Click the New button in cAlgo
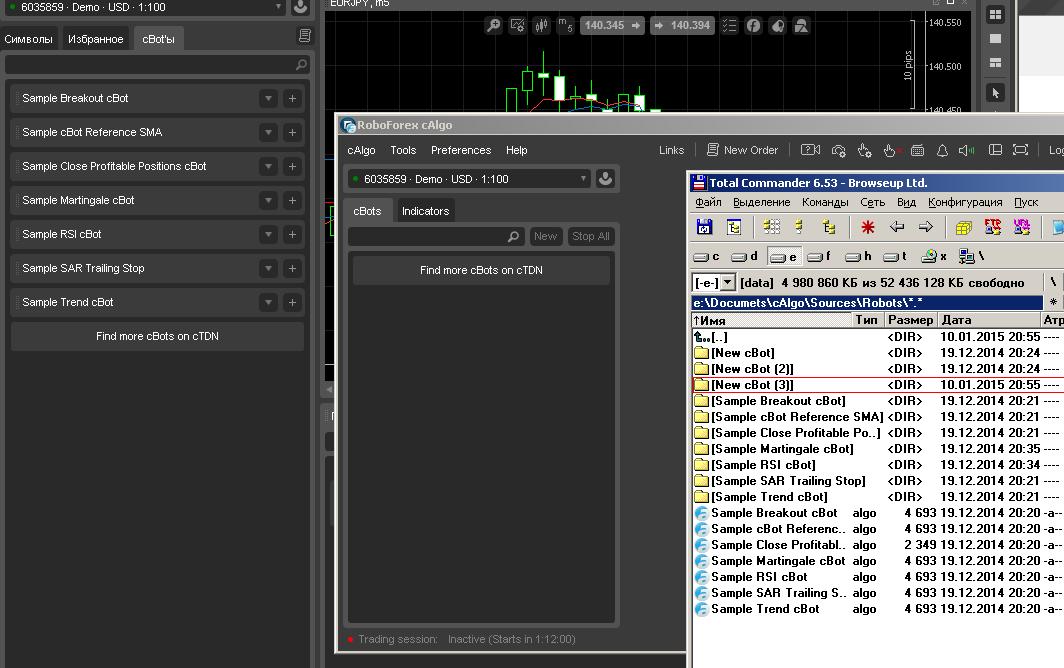 point(546,236)
